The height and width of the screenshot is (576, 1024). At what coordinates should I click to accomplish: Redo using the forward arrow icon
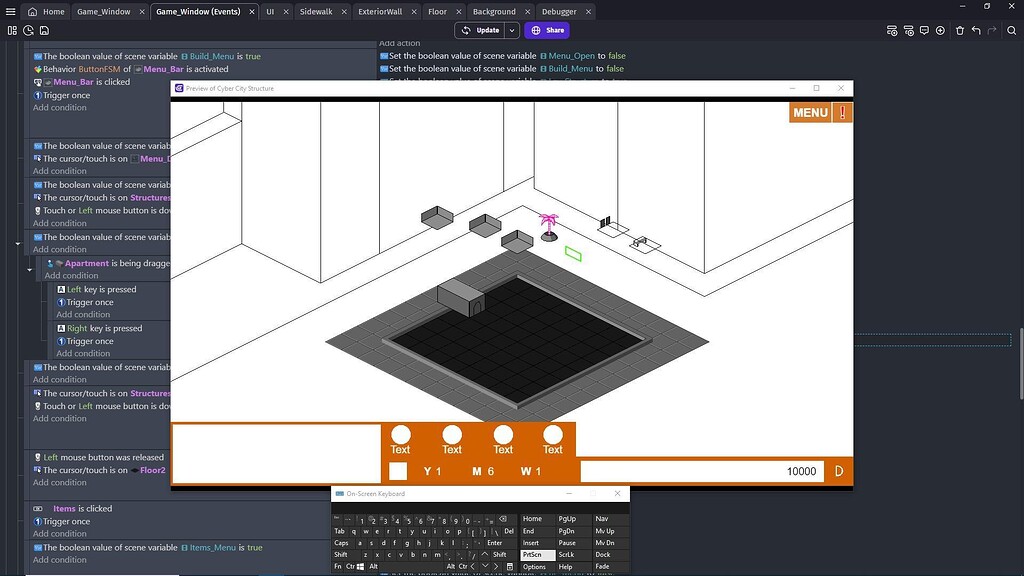pos(992,30)
